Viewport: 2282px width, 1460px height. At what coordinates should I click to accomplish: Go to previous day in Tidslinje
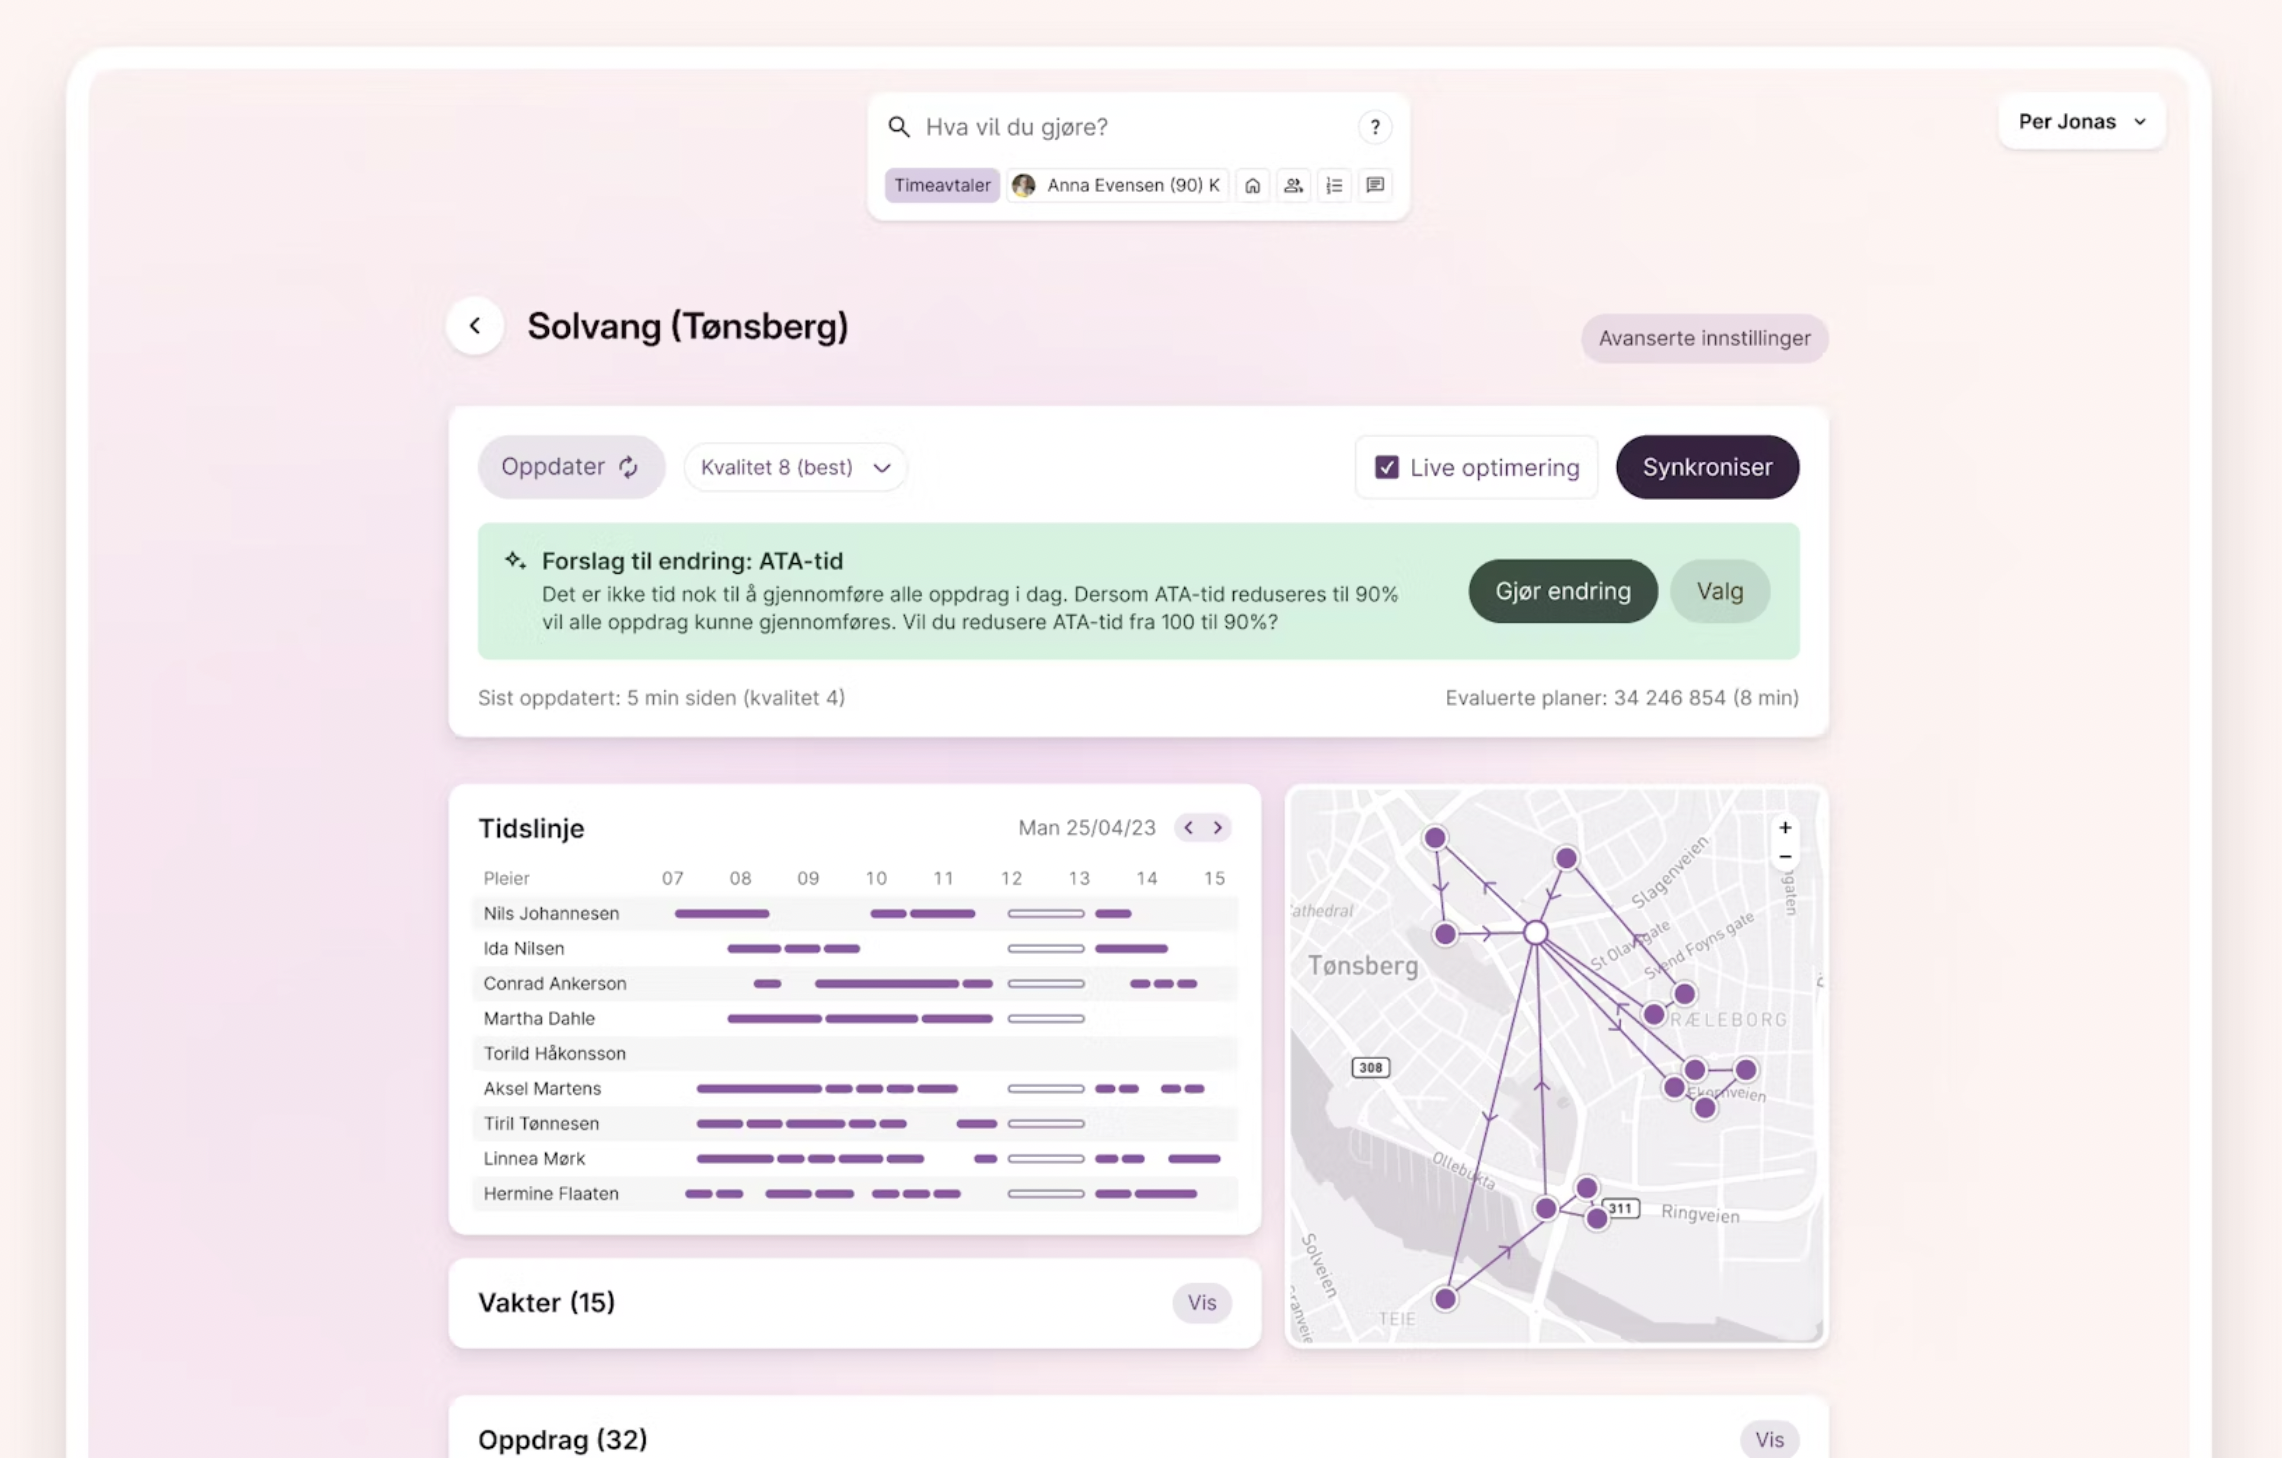(1188, 828)
